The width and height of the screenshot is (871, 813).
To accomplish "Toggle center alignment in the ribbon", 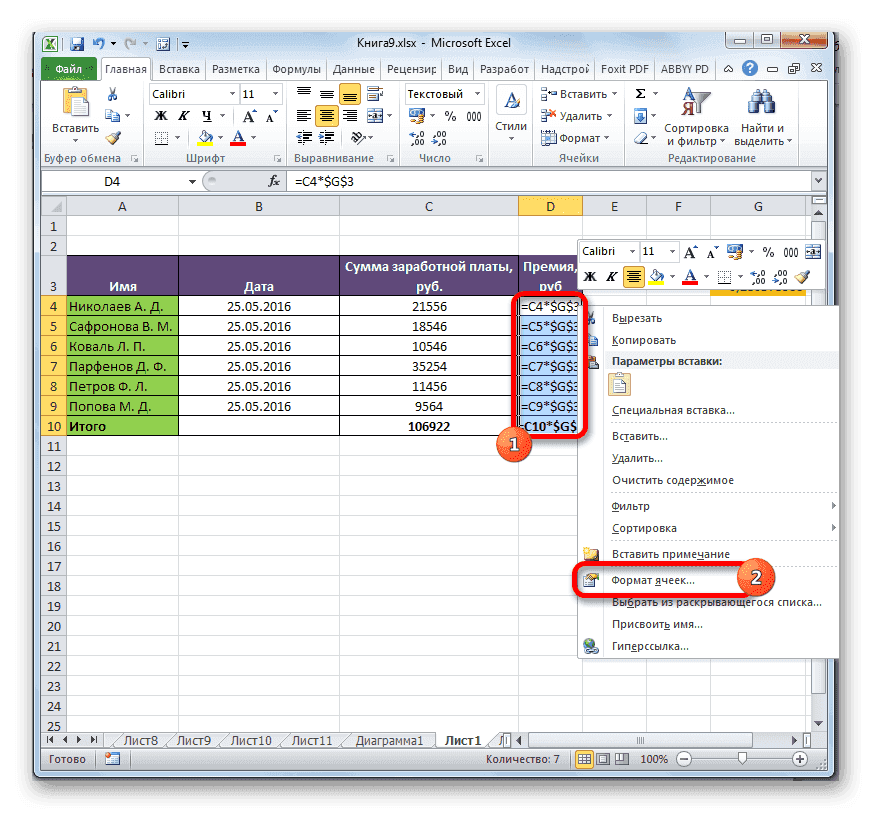I will tap(328, 115).
